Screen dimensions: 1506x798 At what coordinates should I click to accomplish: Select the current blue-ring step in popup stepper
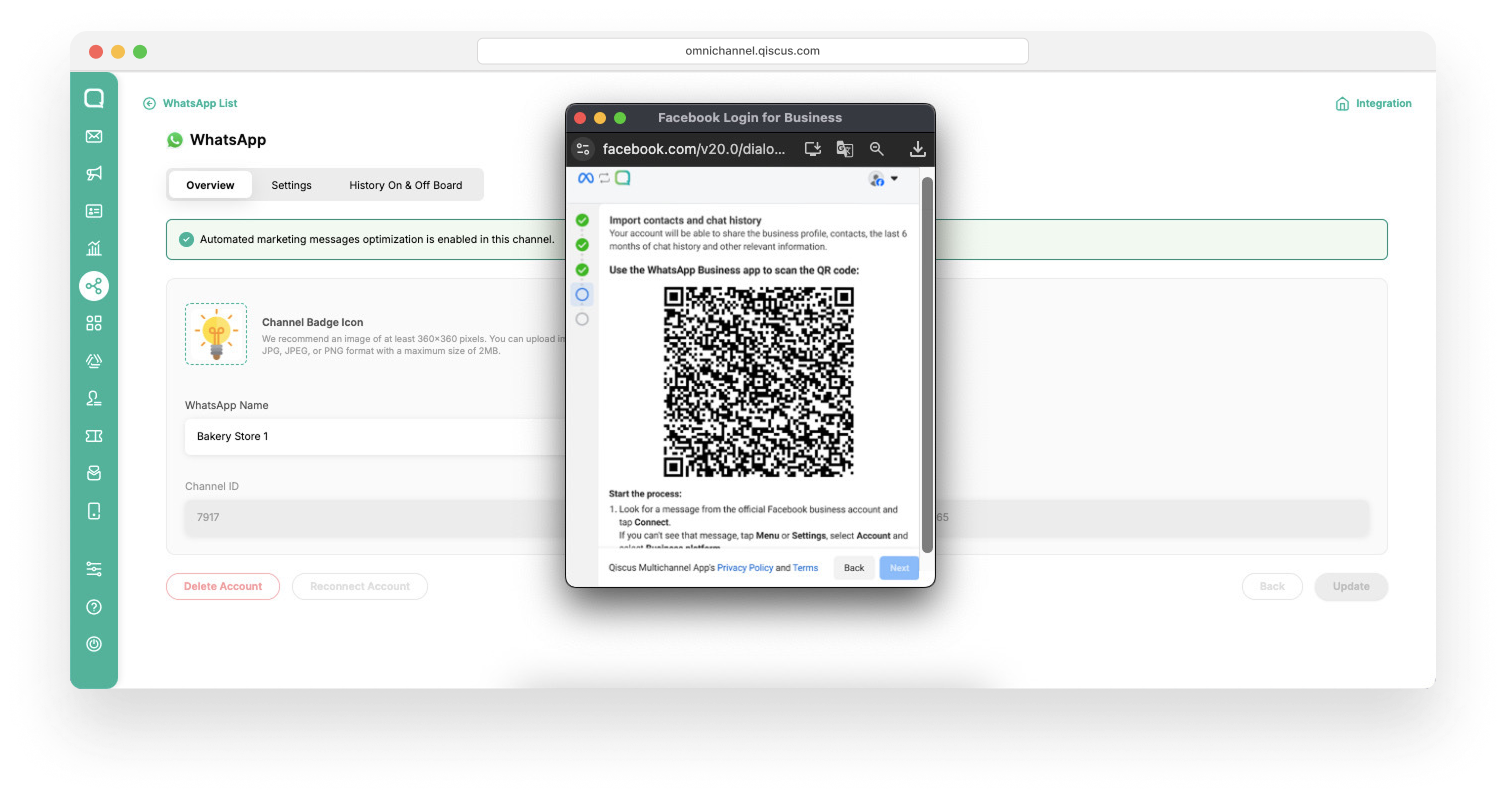[x=582, y=294]
